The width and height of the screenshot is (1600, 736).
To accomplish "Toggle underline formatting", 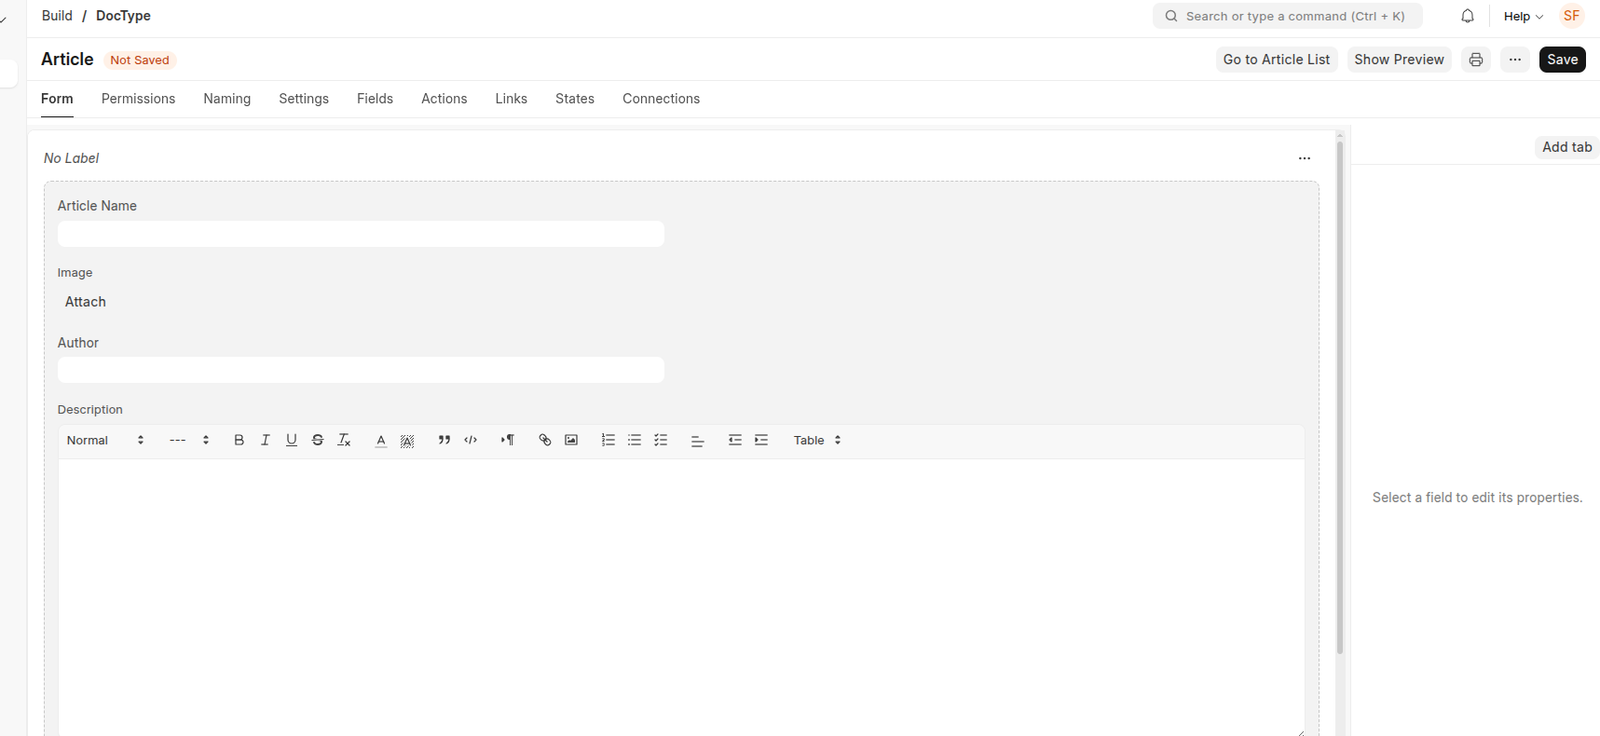I will [292, 440].
